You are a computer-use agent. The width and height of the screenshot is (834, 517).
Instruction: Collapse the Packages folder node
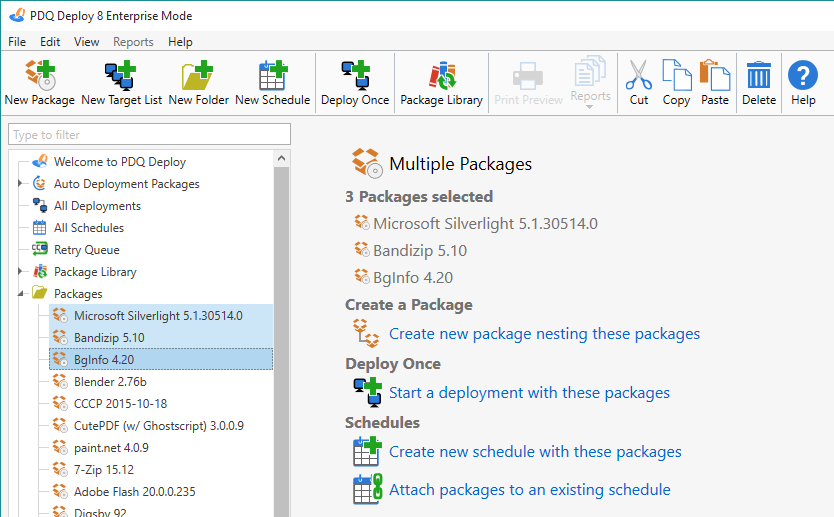20,294
